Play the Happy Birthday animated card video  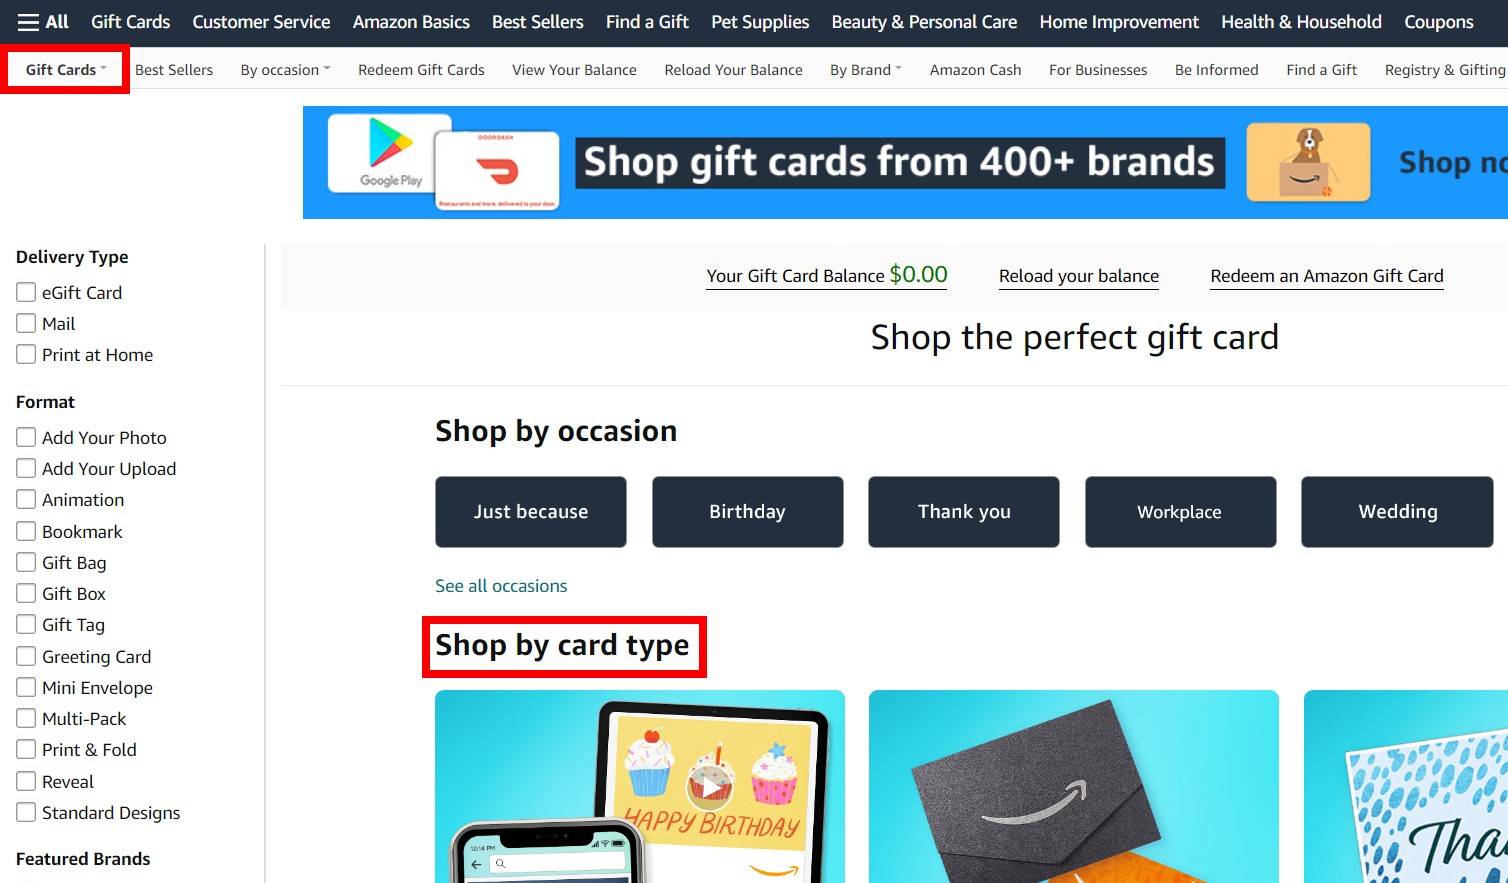(710, 787)
